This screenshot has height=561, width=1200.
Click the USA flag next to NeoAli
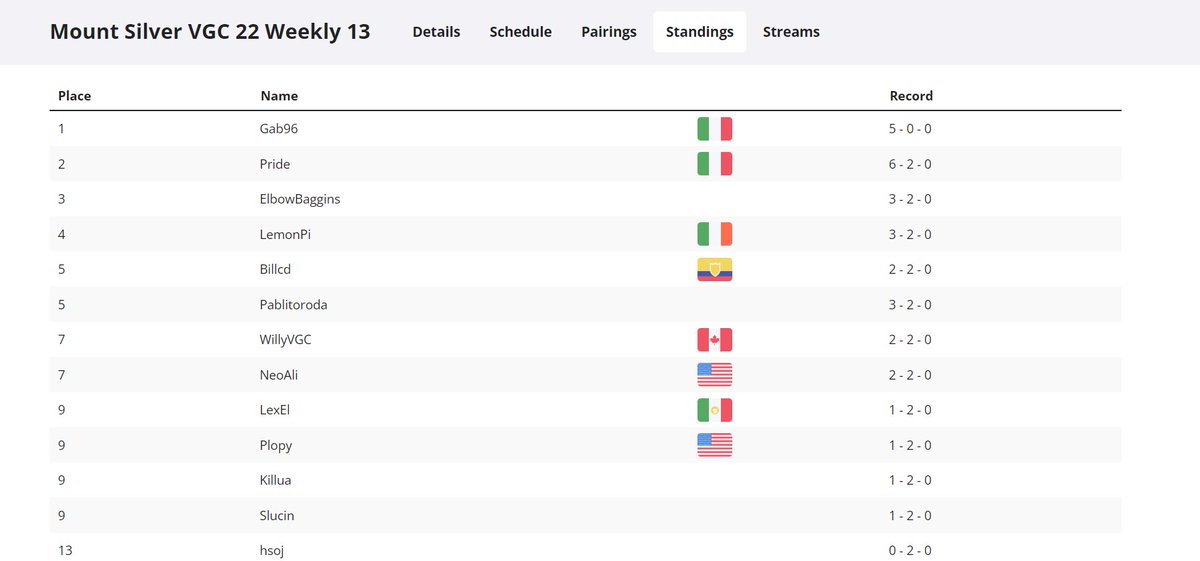click(714, 375)
